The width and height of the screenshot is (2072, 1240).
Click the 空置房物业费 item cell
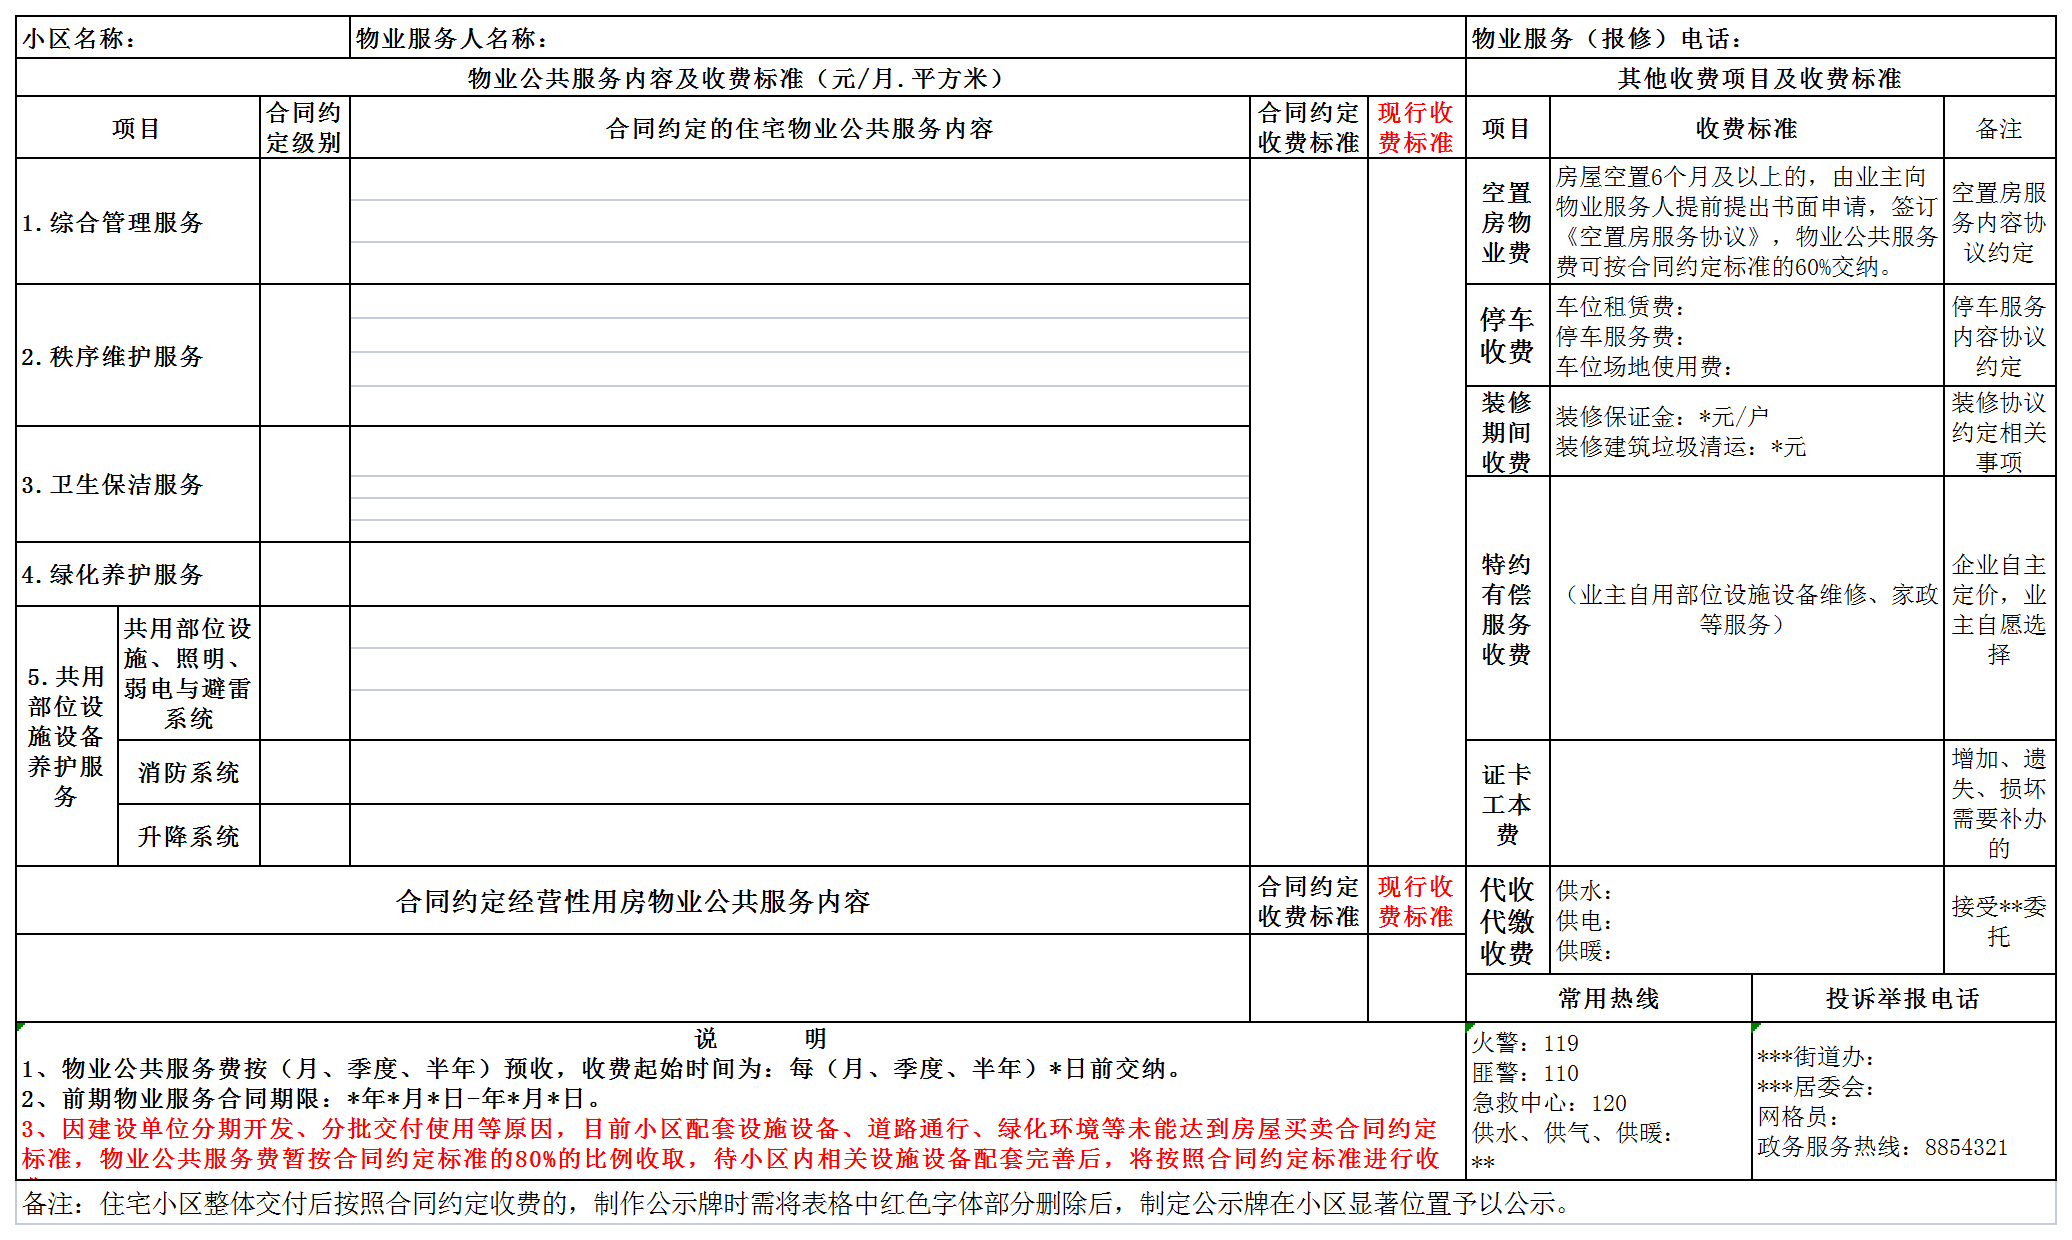tap(1507, 222)
